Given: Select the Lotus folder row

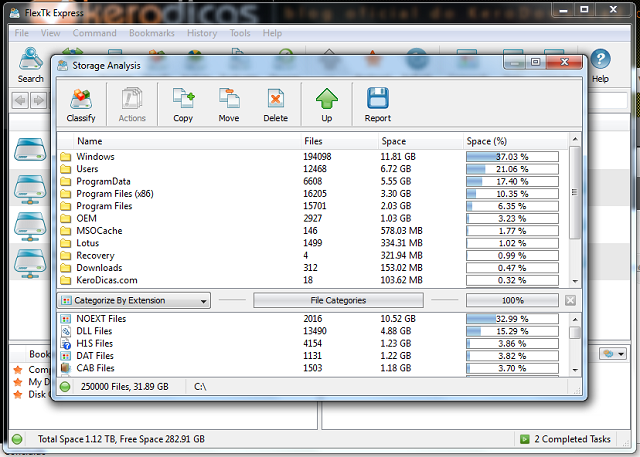Looking at the screenshot, I should 312,243.
